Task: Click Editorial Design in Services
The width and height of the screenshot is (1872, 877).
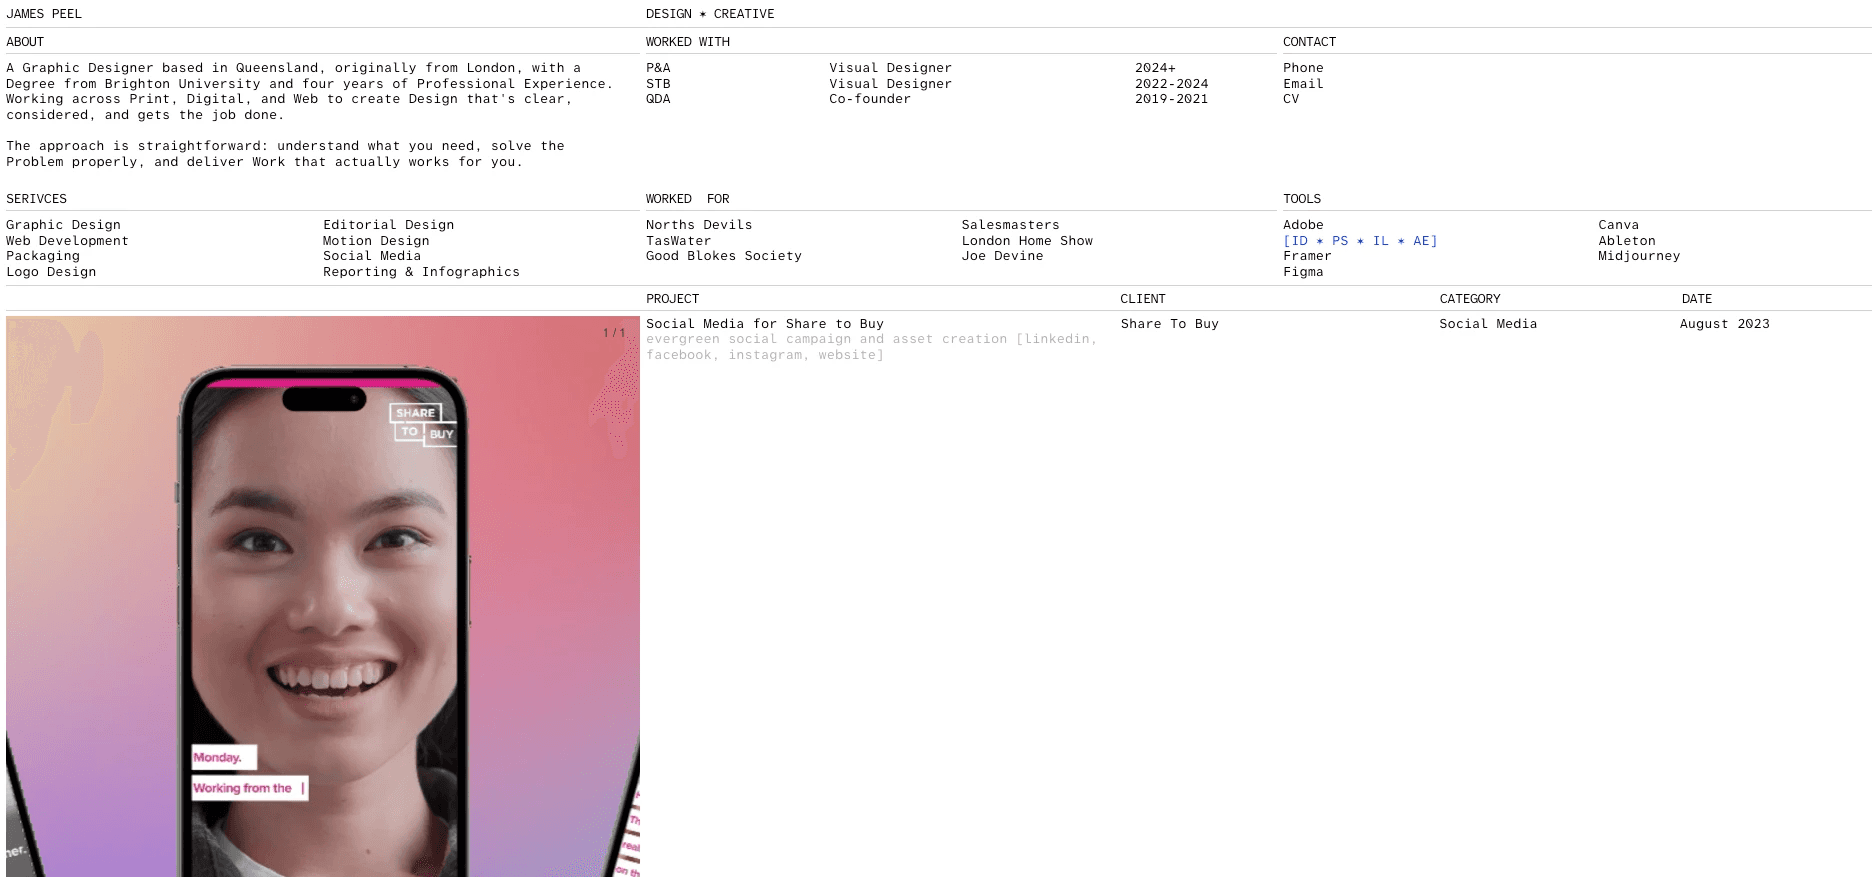Action: tap(388, 225)
